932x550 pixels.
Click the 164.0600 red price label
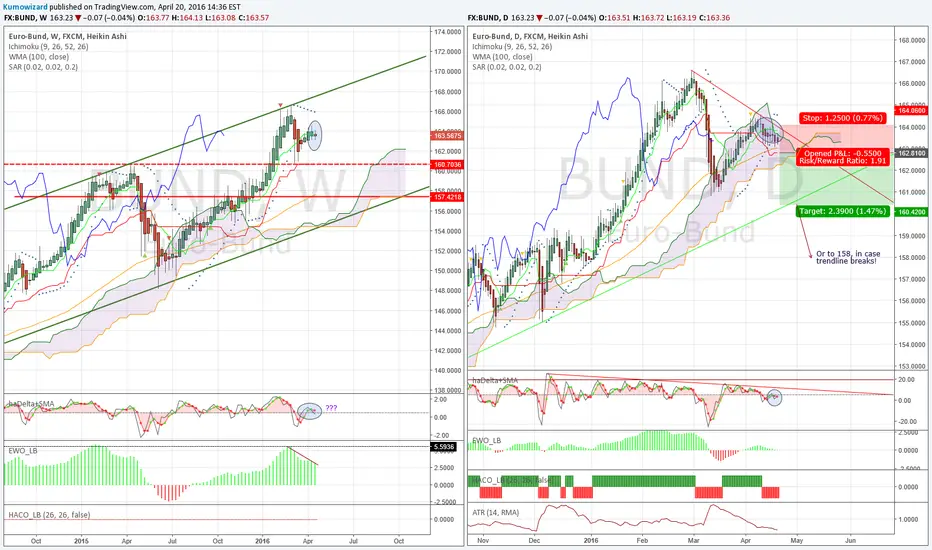[911, 110]
